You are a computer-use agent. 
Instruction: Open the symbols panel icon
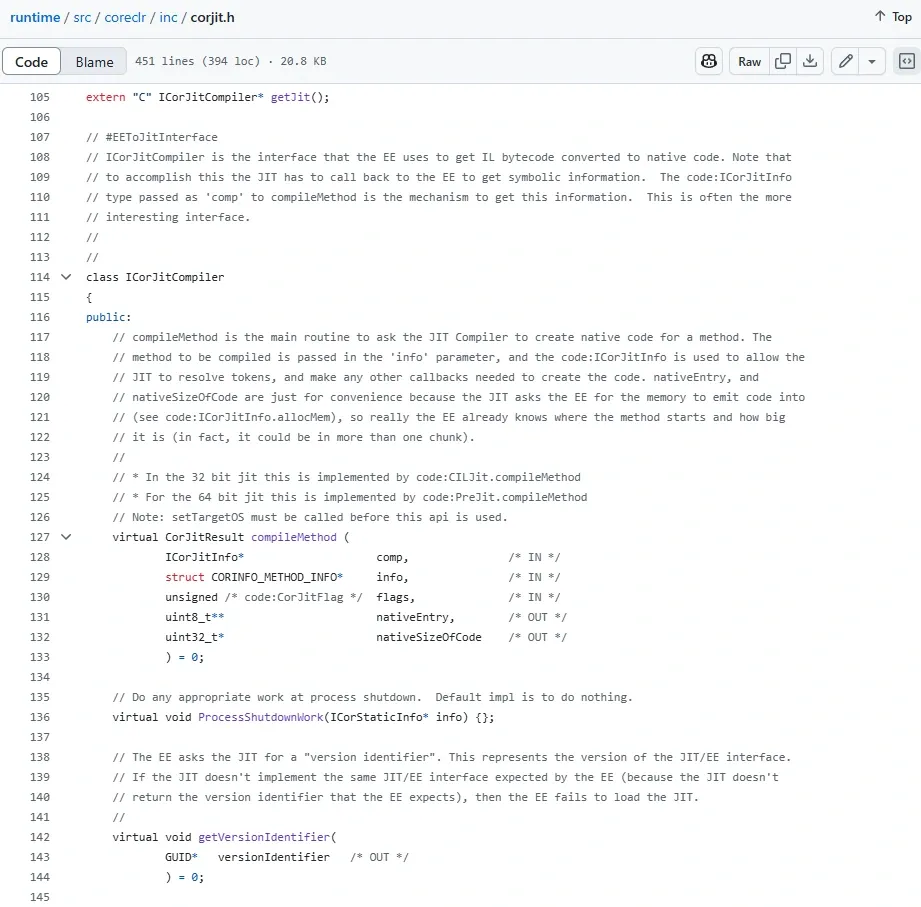[906, 61]
